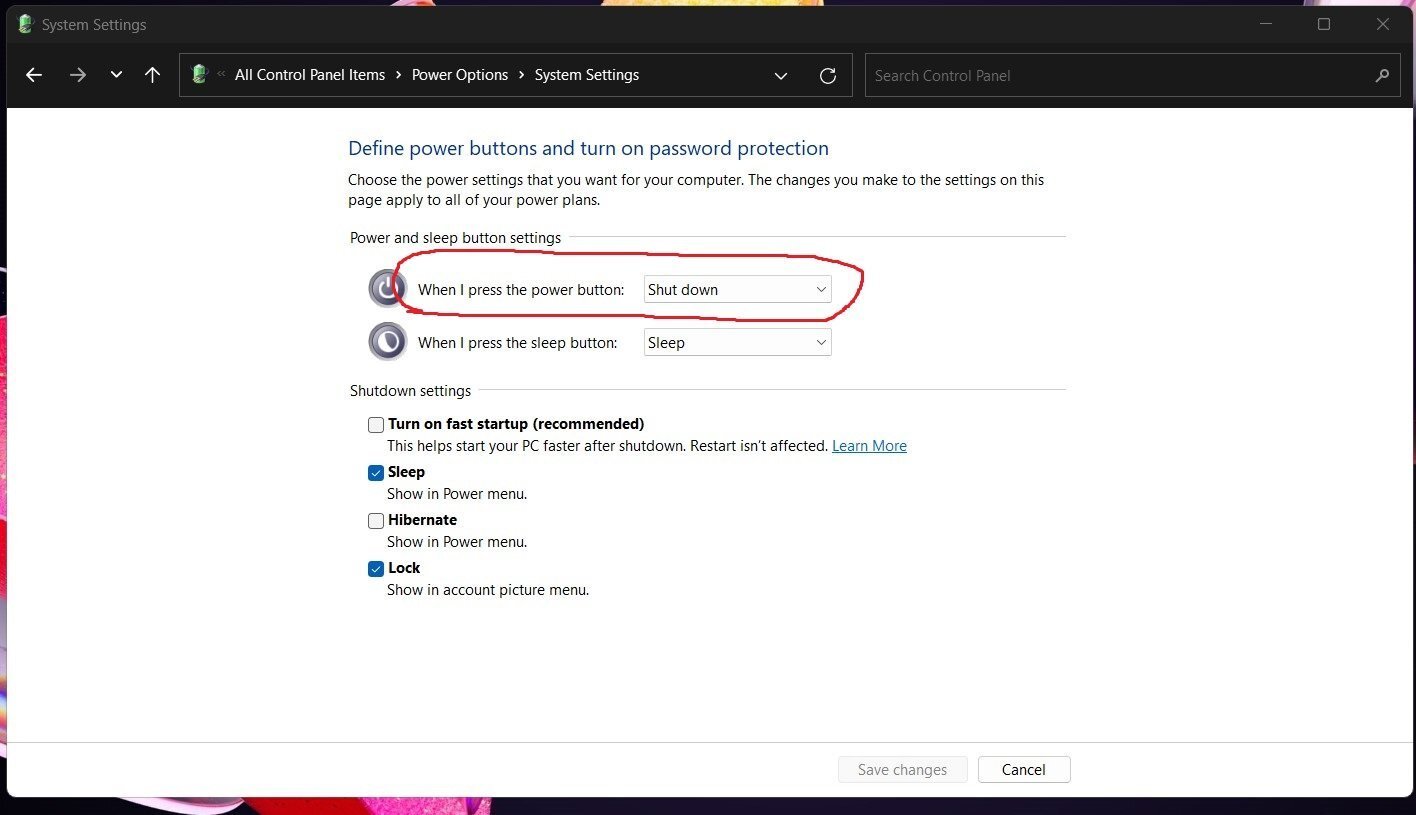The width and height of the screenshot is (1416, 815).
Task: Enable Turn on fast startup checkbox
Action: pos(376,425)
